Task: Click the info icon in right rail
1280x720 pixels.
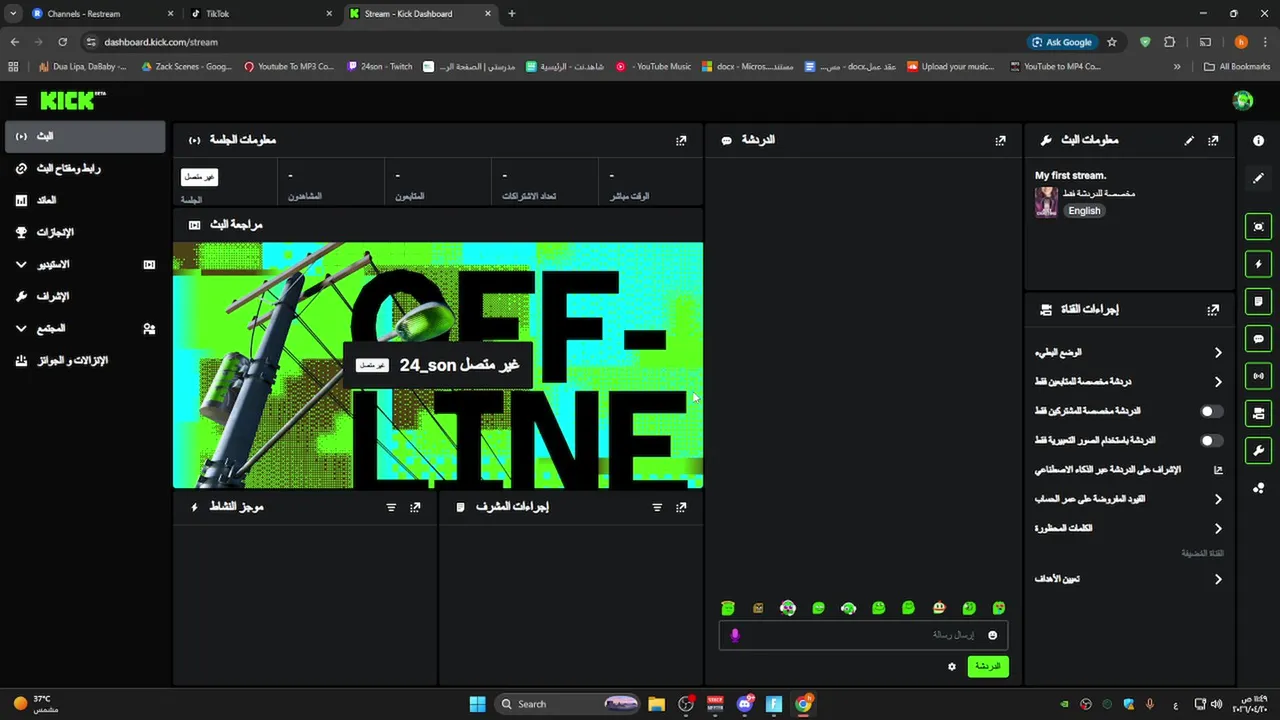Action: coord(1258,141)
